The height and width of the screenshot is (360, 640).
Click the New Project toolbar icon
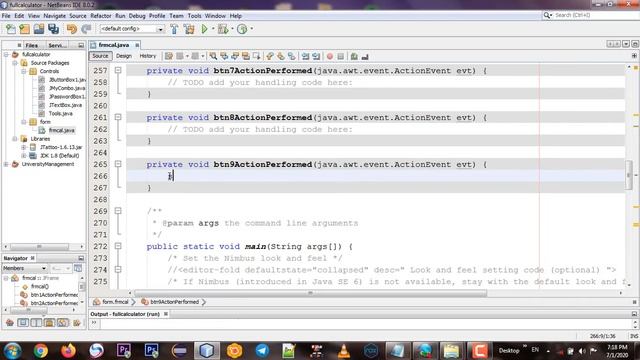pyautogui.click(x=24, y=29)
